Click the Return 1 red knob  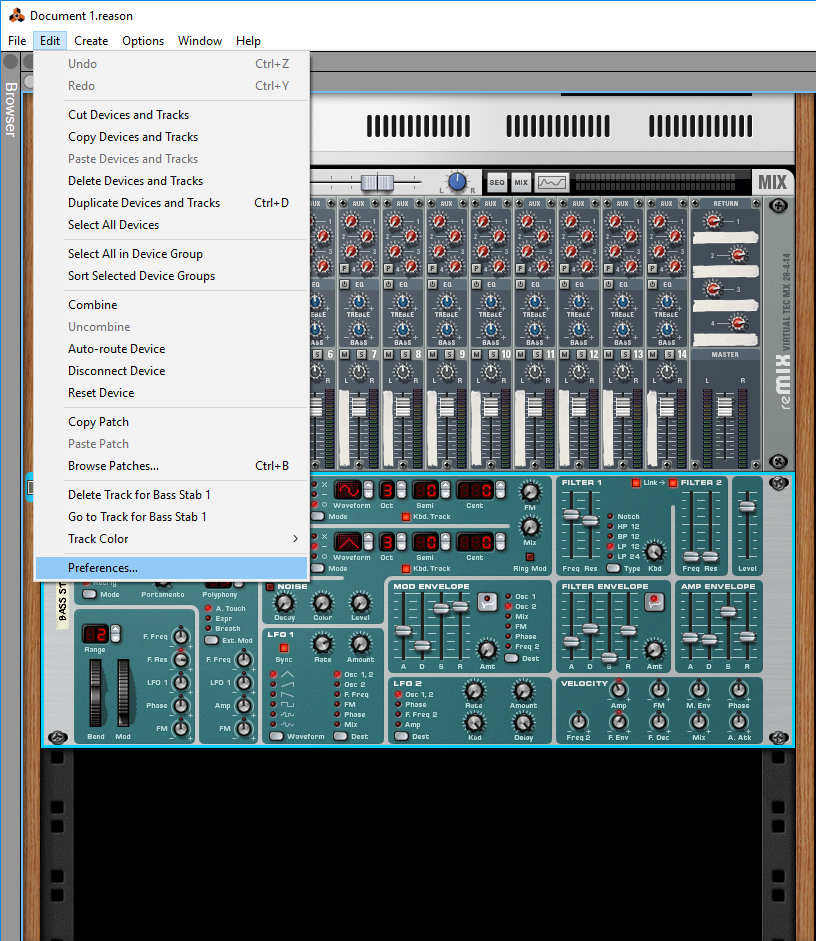(714, 221)
